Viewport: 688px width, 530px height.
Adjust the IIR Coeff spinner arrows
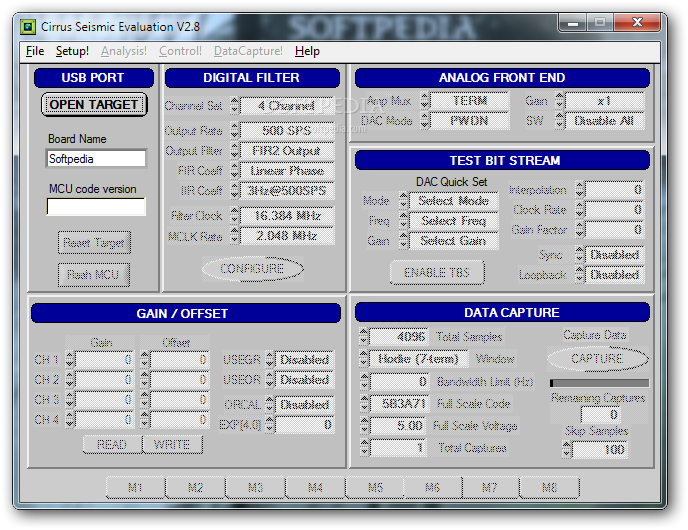(x=234, y=190)
